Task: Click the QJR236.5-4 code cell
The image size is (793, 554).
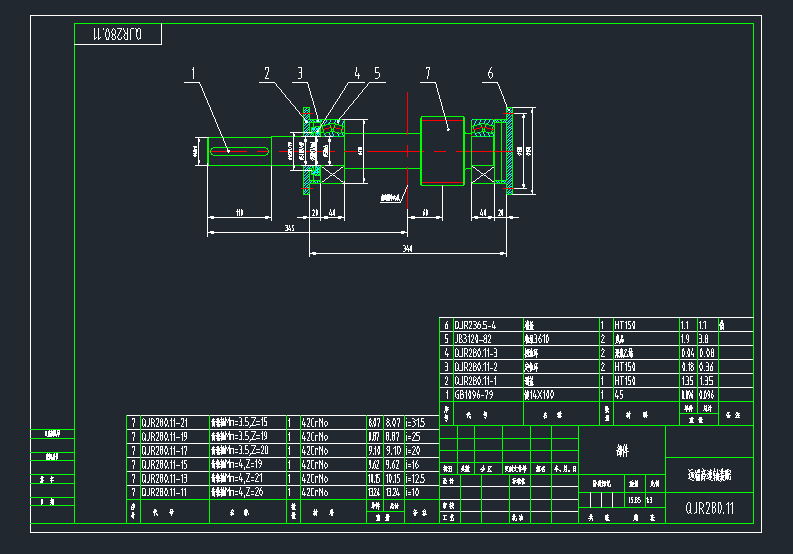Action: click(x=489, y=325)
